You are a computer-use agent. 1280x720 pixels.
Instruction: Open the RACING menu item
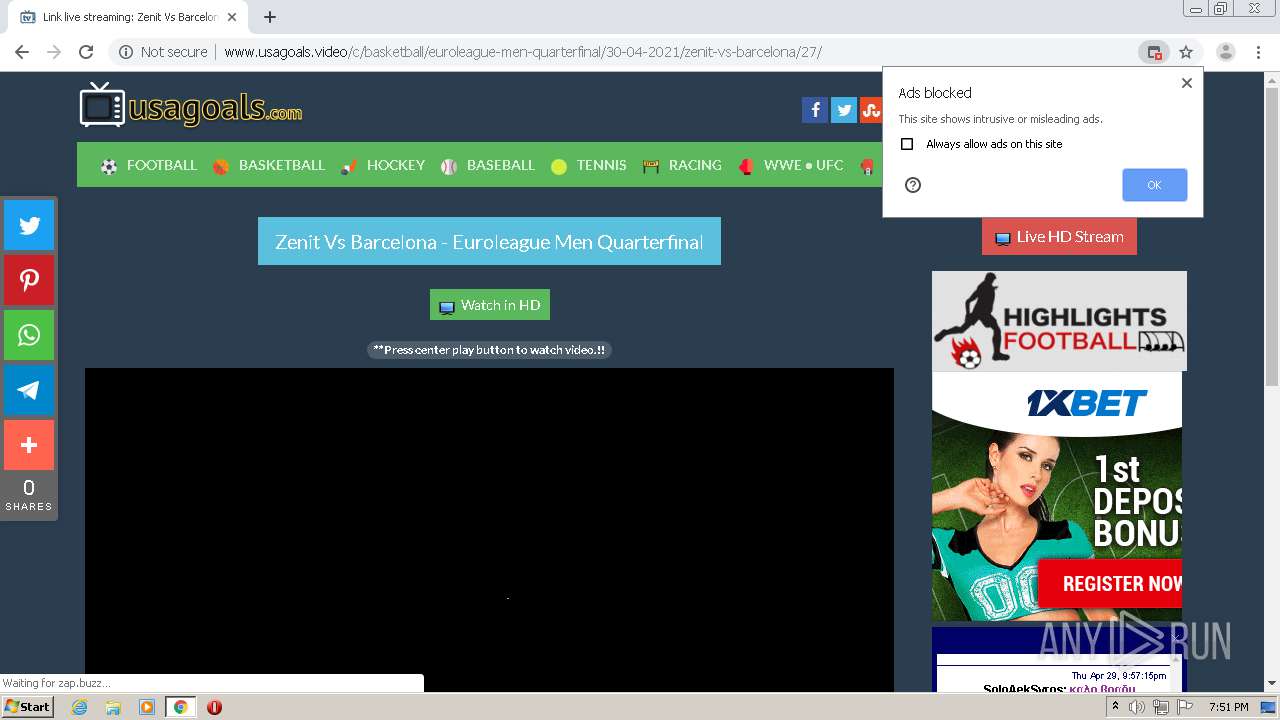click(x=682, y=165)
